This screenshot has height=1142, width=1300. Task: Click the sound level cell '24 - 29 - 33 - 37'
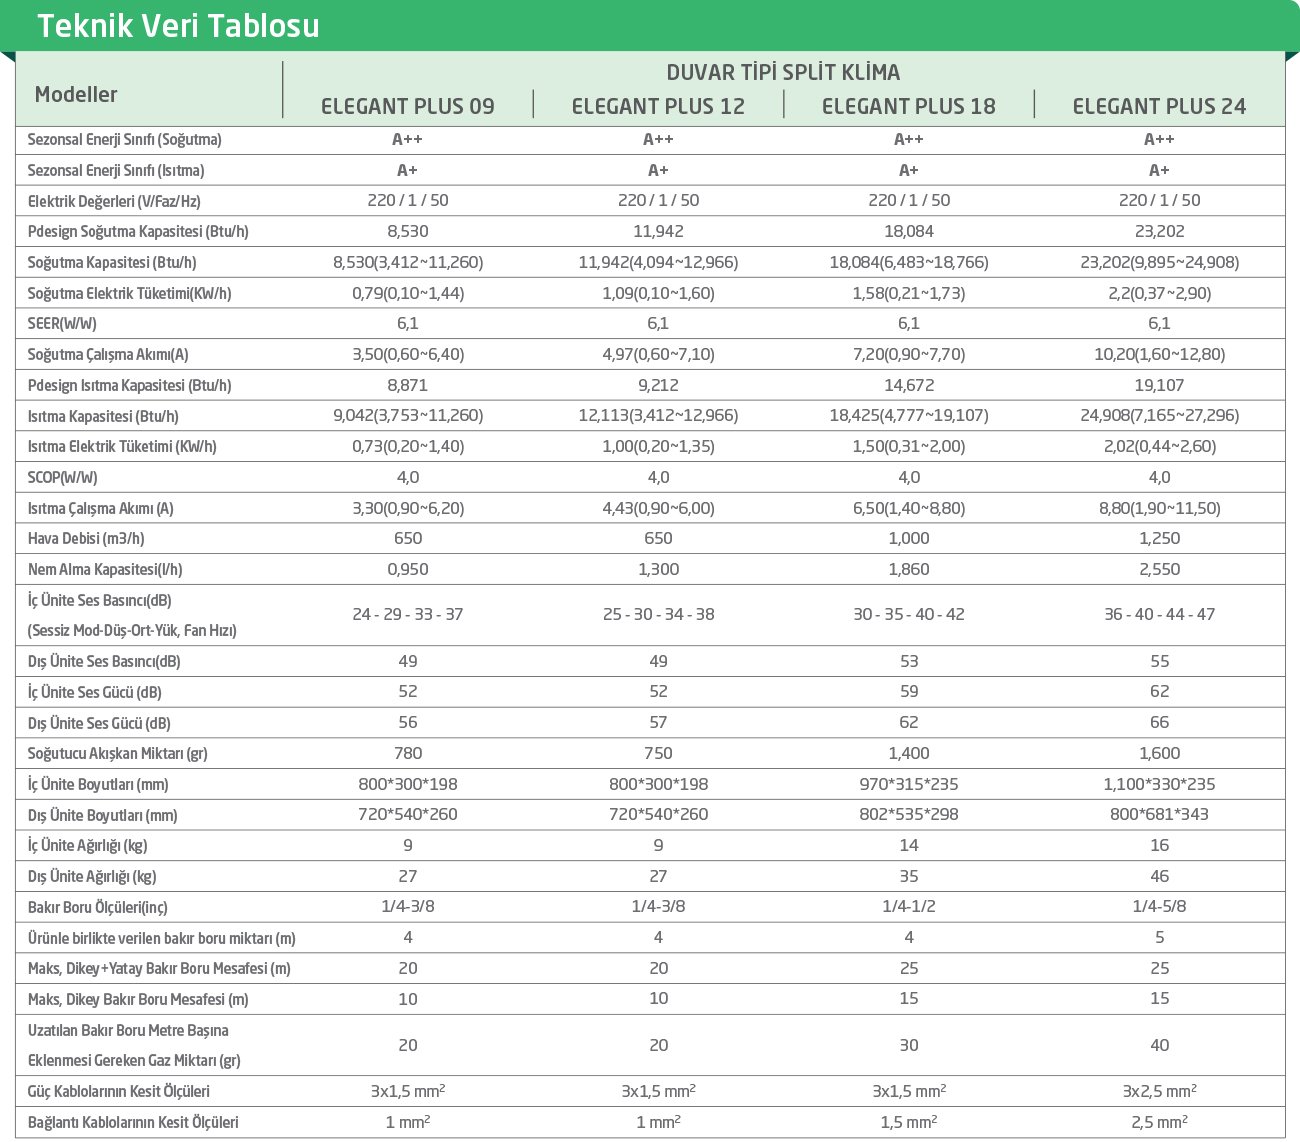coord(408,614)
